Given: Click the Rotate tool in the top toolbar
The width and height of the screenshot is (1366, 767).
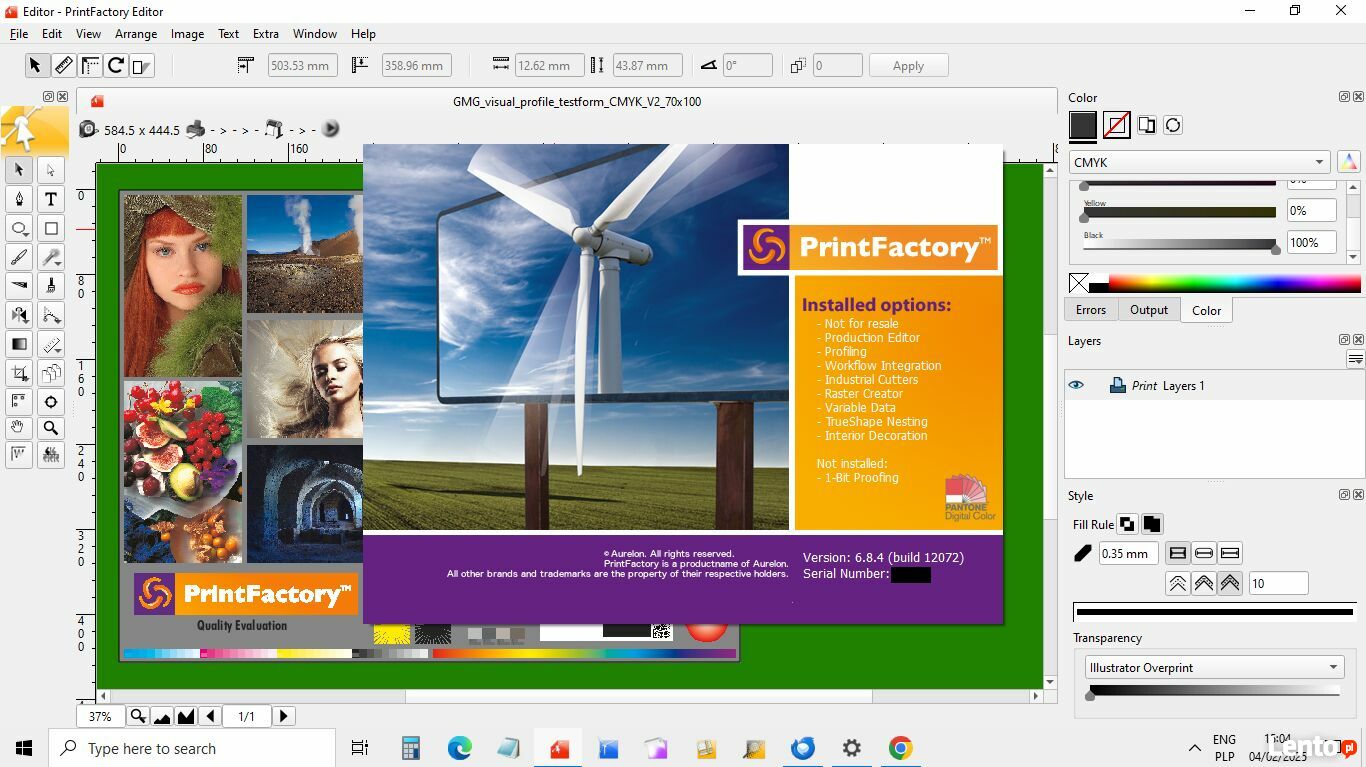Looking at the screenshot, I should [x=116, y=66].
